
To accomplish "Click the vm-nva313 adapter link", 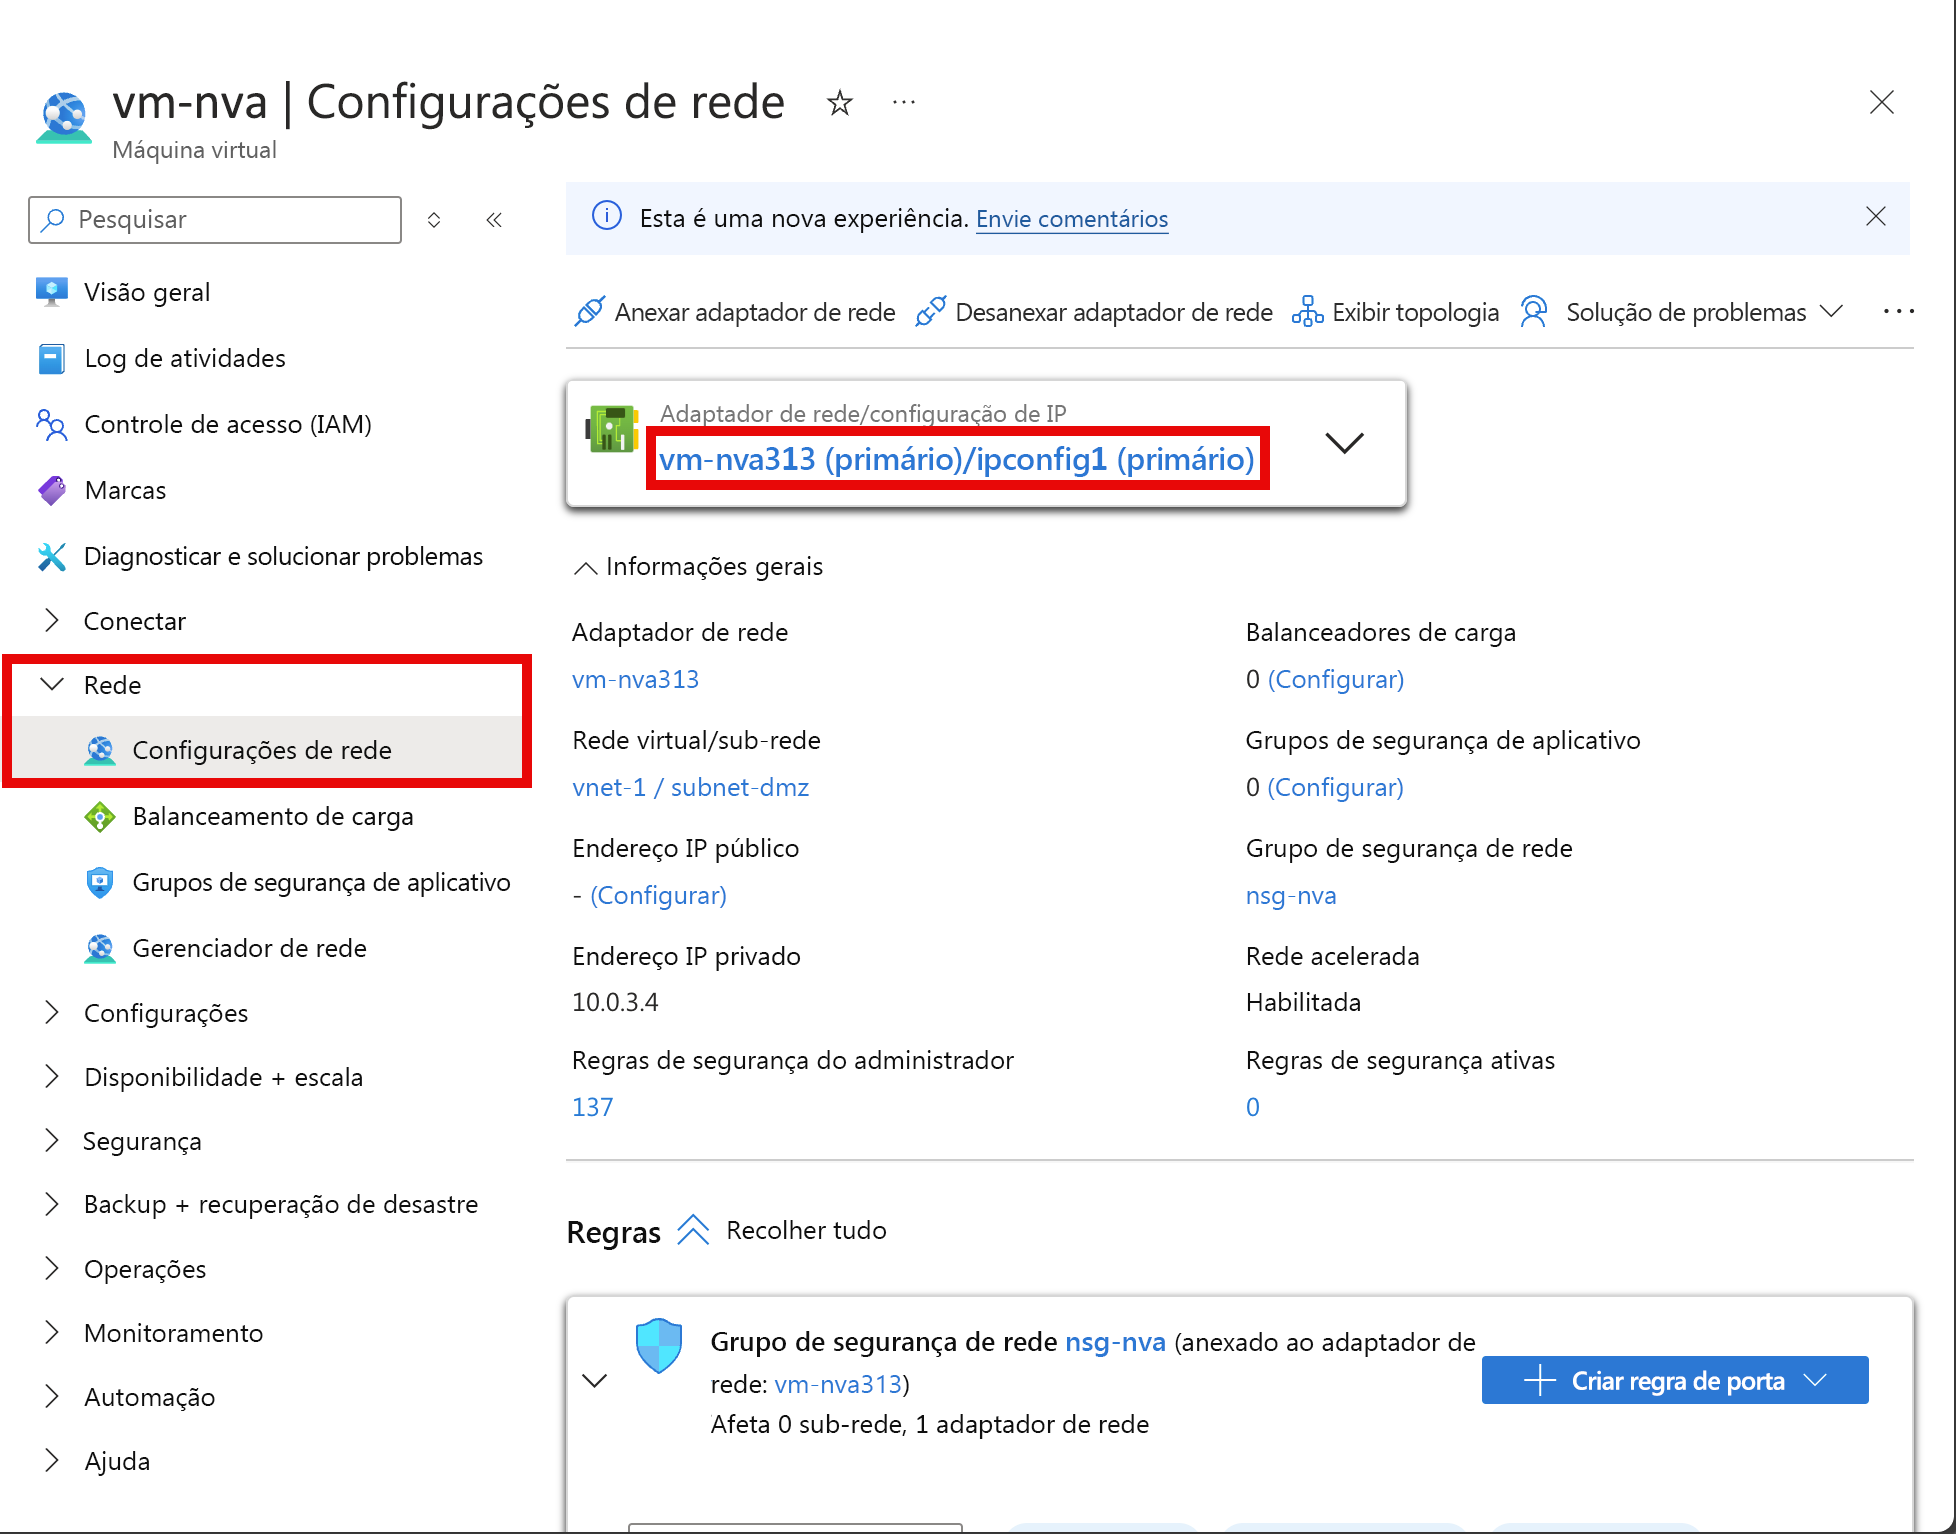I will (x=633, y=681).
